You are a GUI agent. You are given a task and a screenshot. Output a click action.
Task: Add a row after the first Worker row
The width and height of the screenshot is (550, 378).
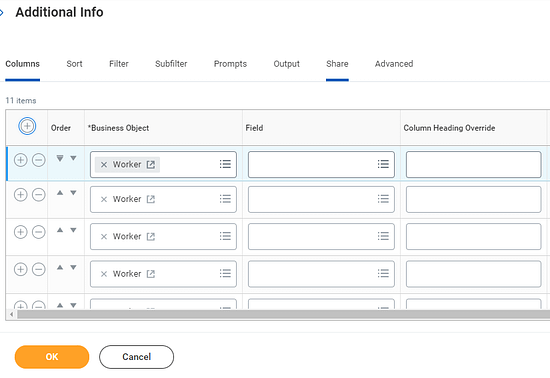[x=20, y=160]
